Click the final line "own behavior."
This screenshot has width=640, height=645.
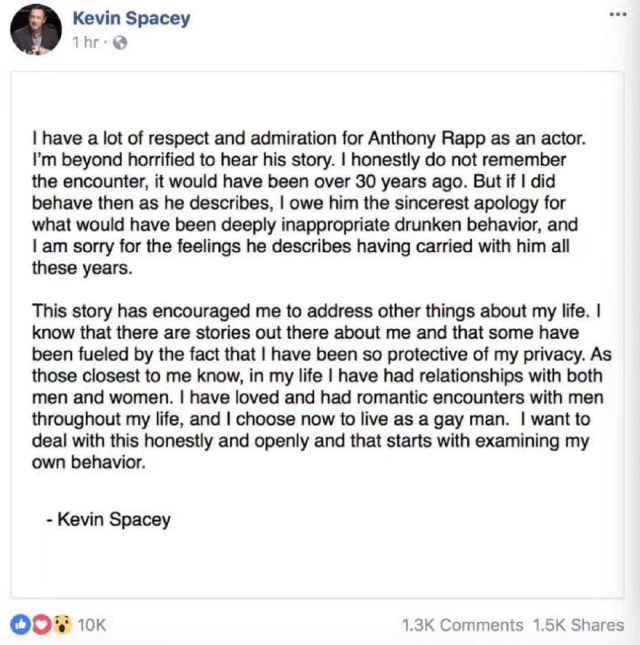[89, 462]
